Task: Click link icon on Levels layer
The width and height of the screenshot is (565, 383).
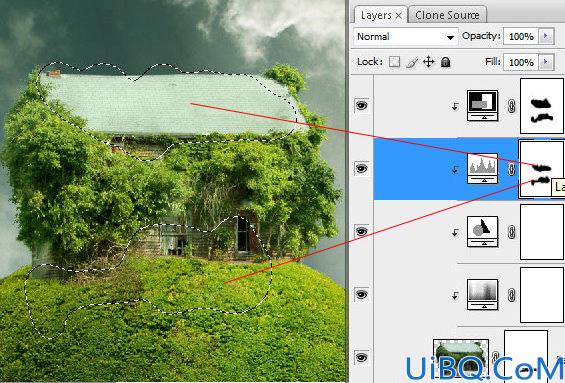Action: click(x=511, y=169)
